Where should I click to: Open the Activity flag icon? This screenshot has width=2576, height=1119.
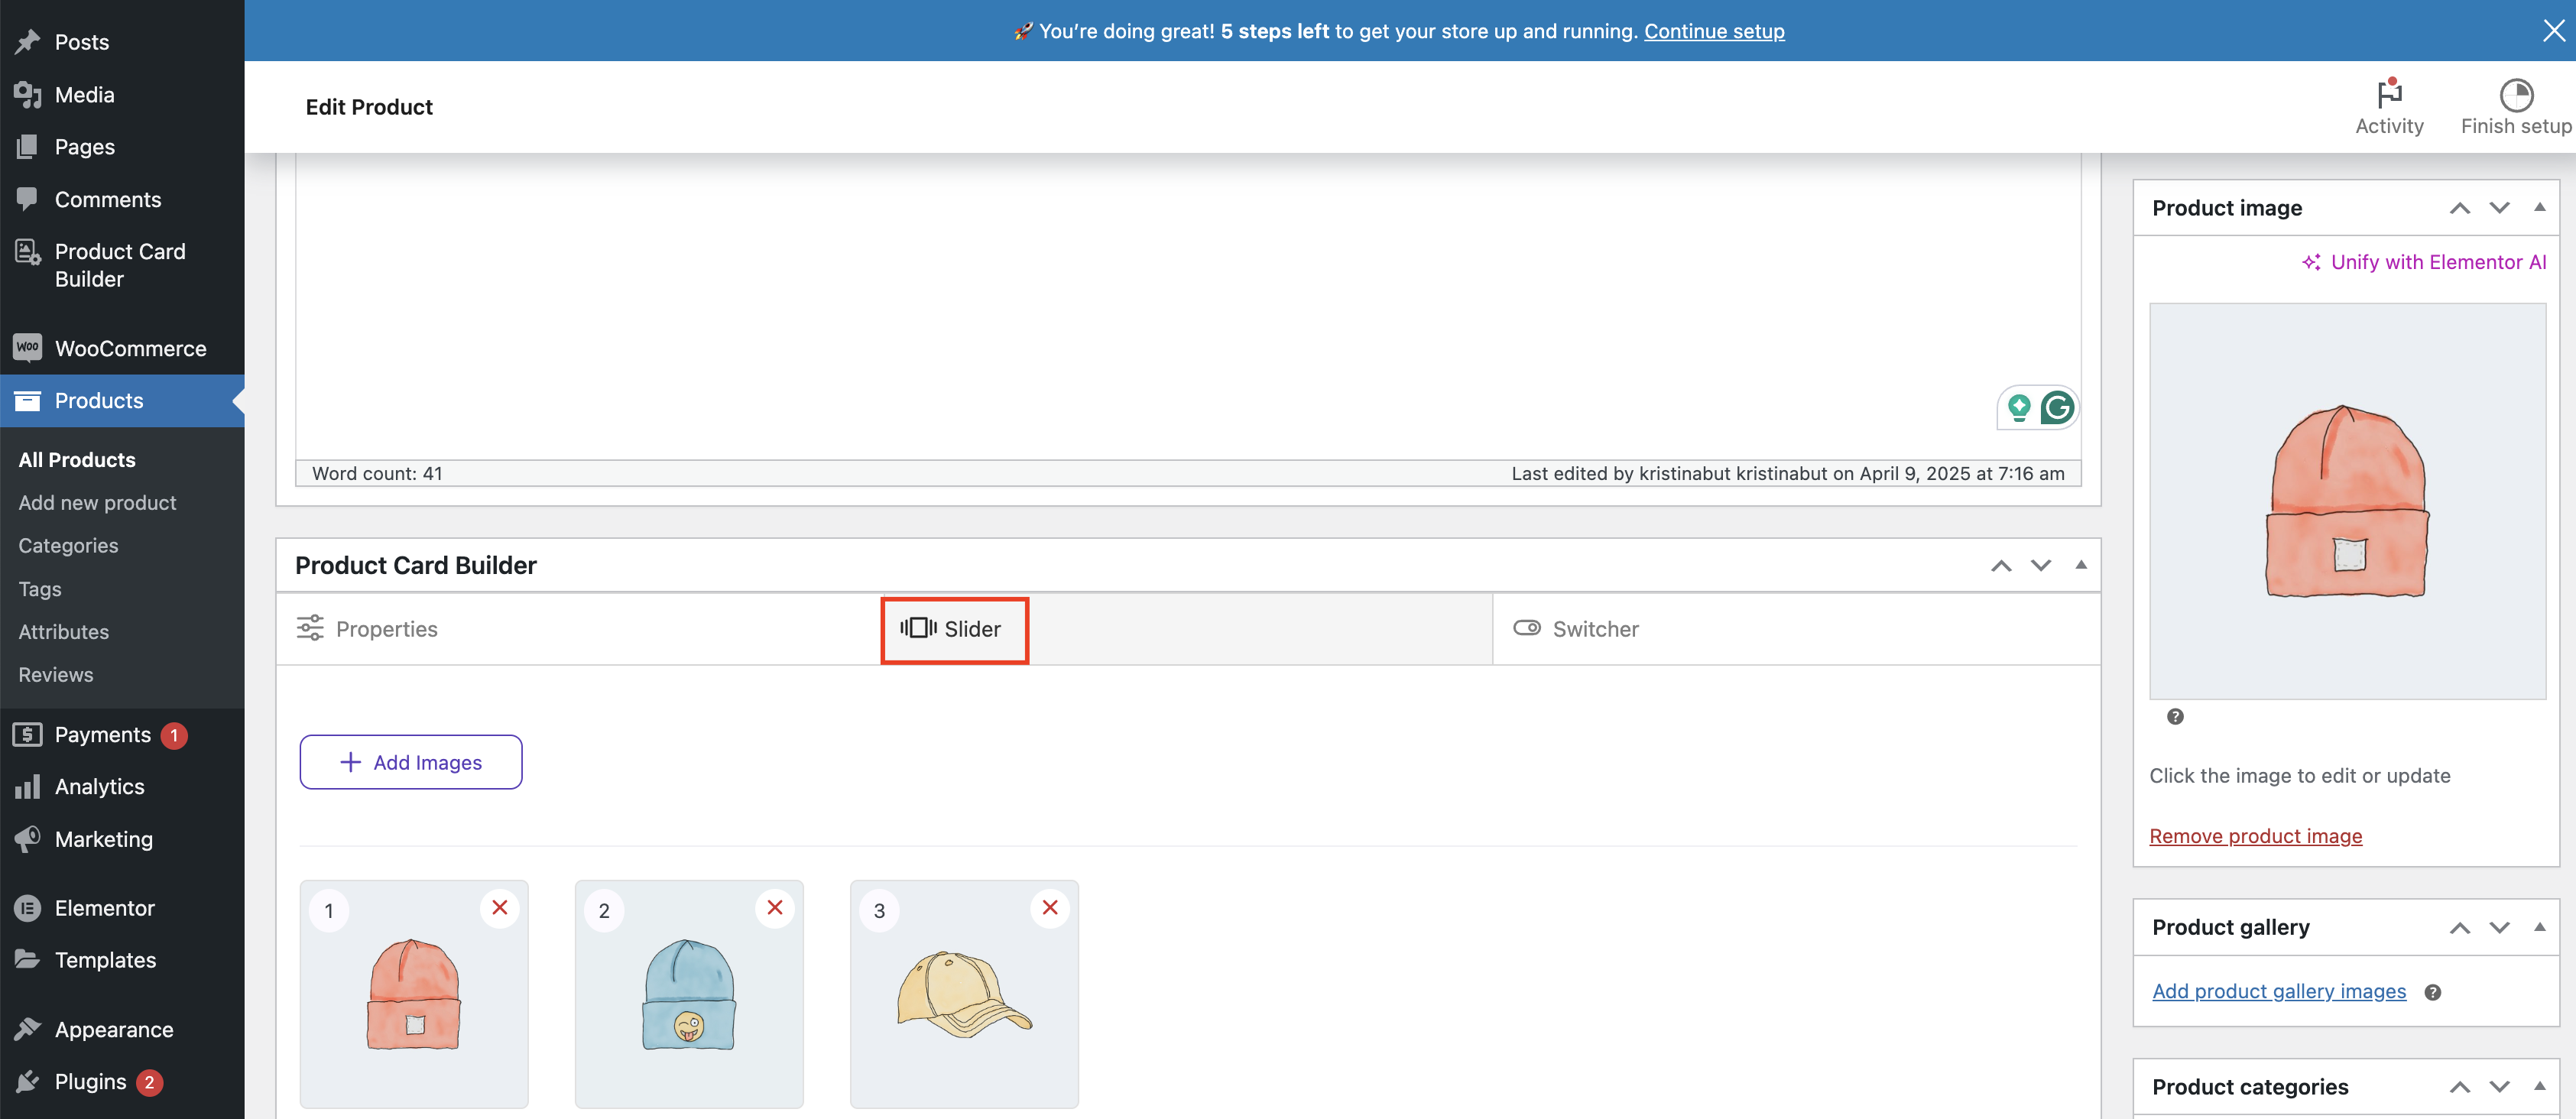2389,93
